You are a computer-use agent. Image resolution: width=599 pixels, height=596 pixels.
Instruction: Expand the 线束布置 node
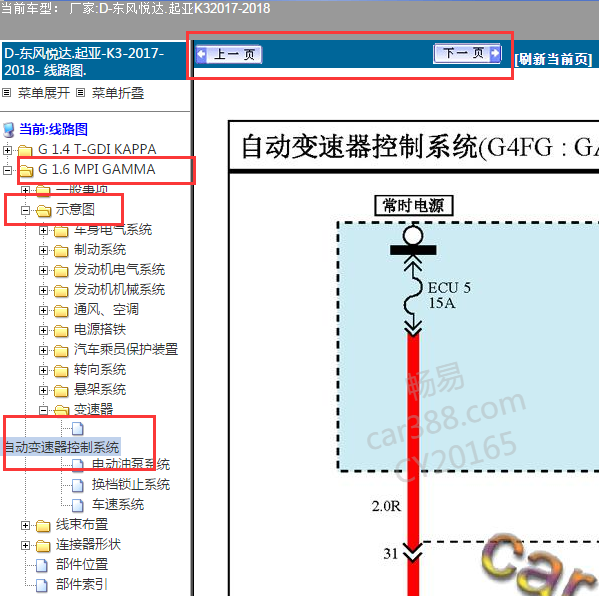(25, 525)
